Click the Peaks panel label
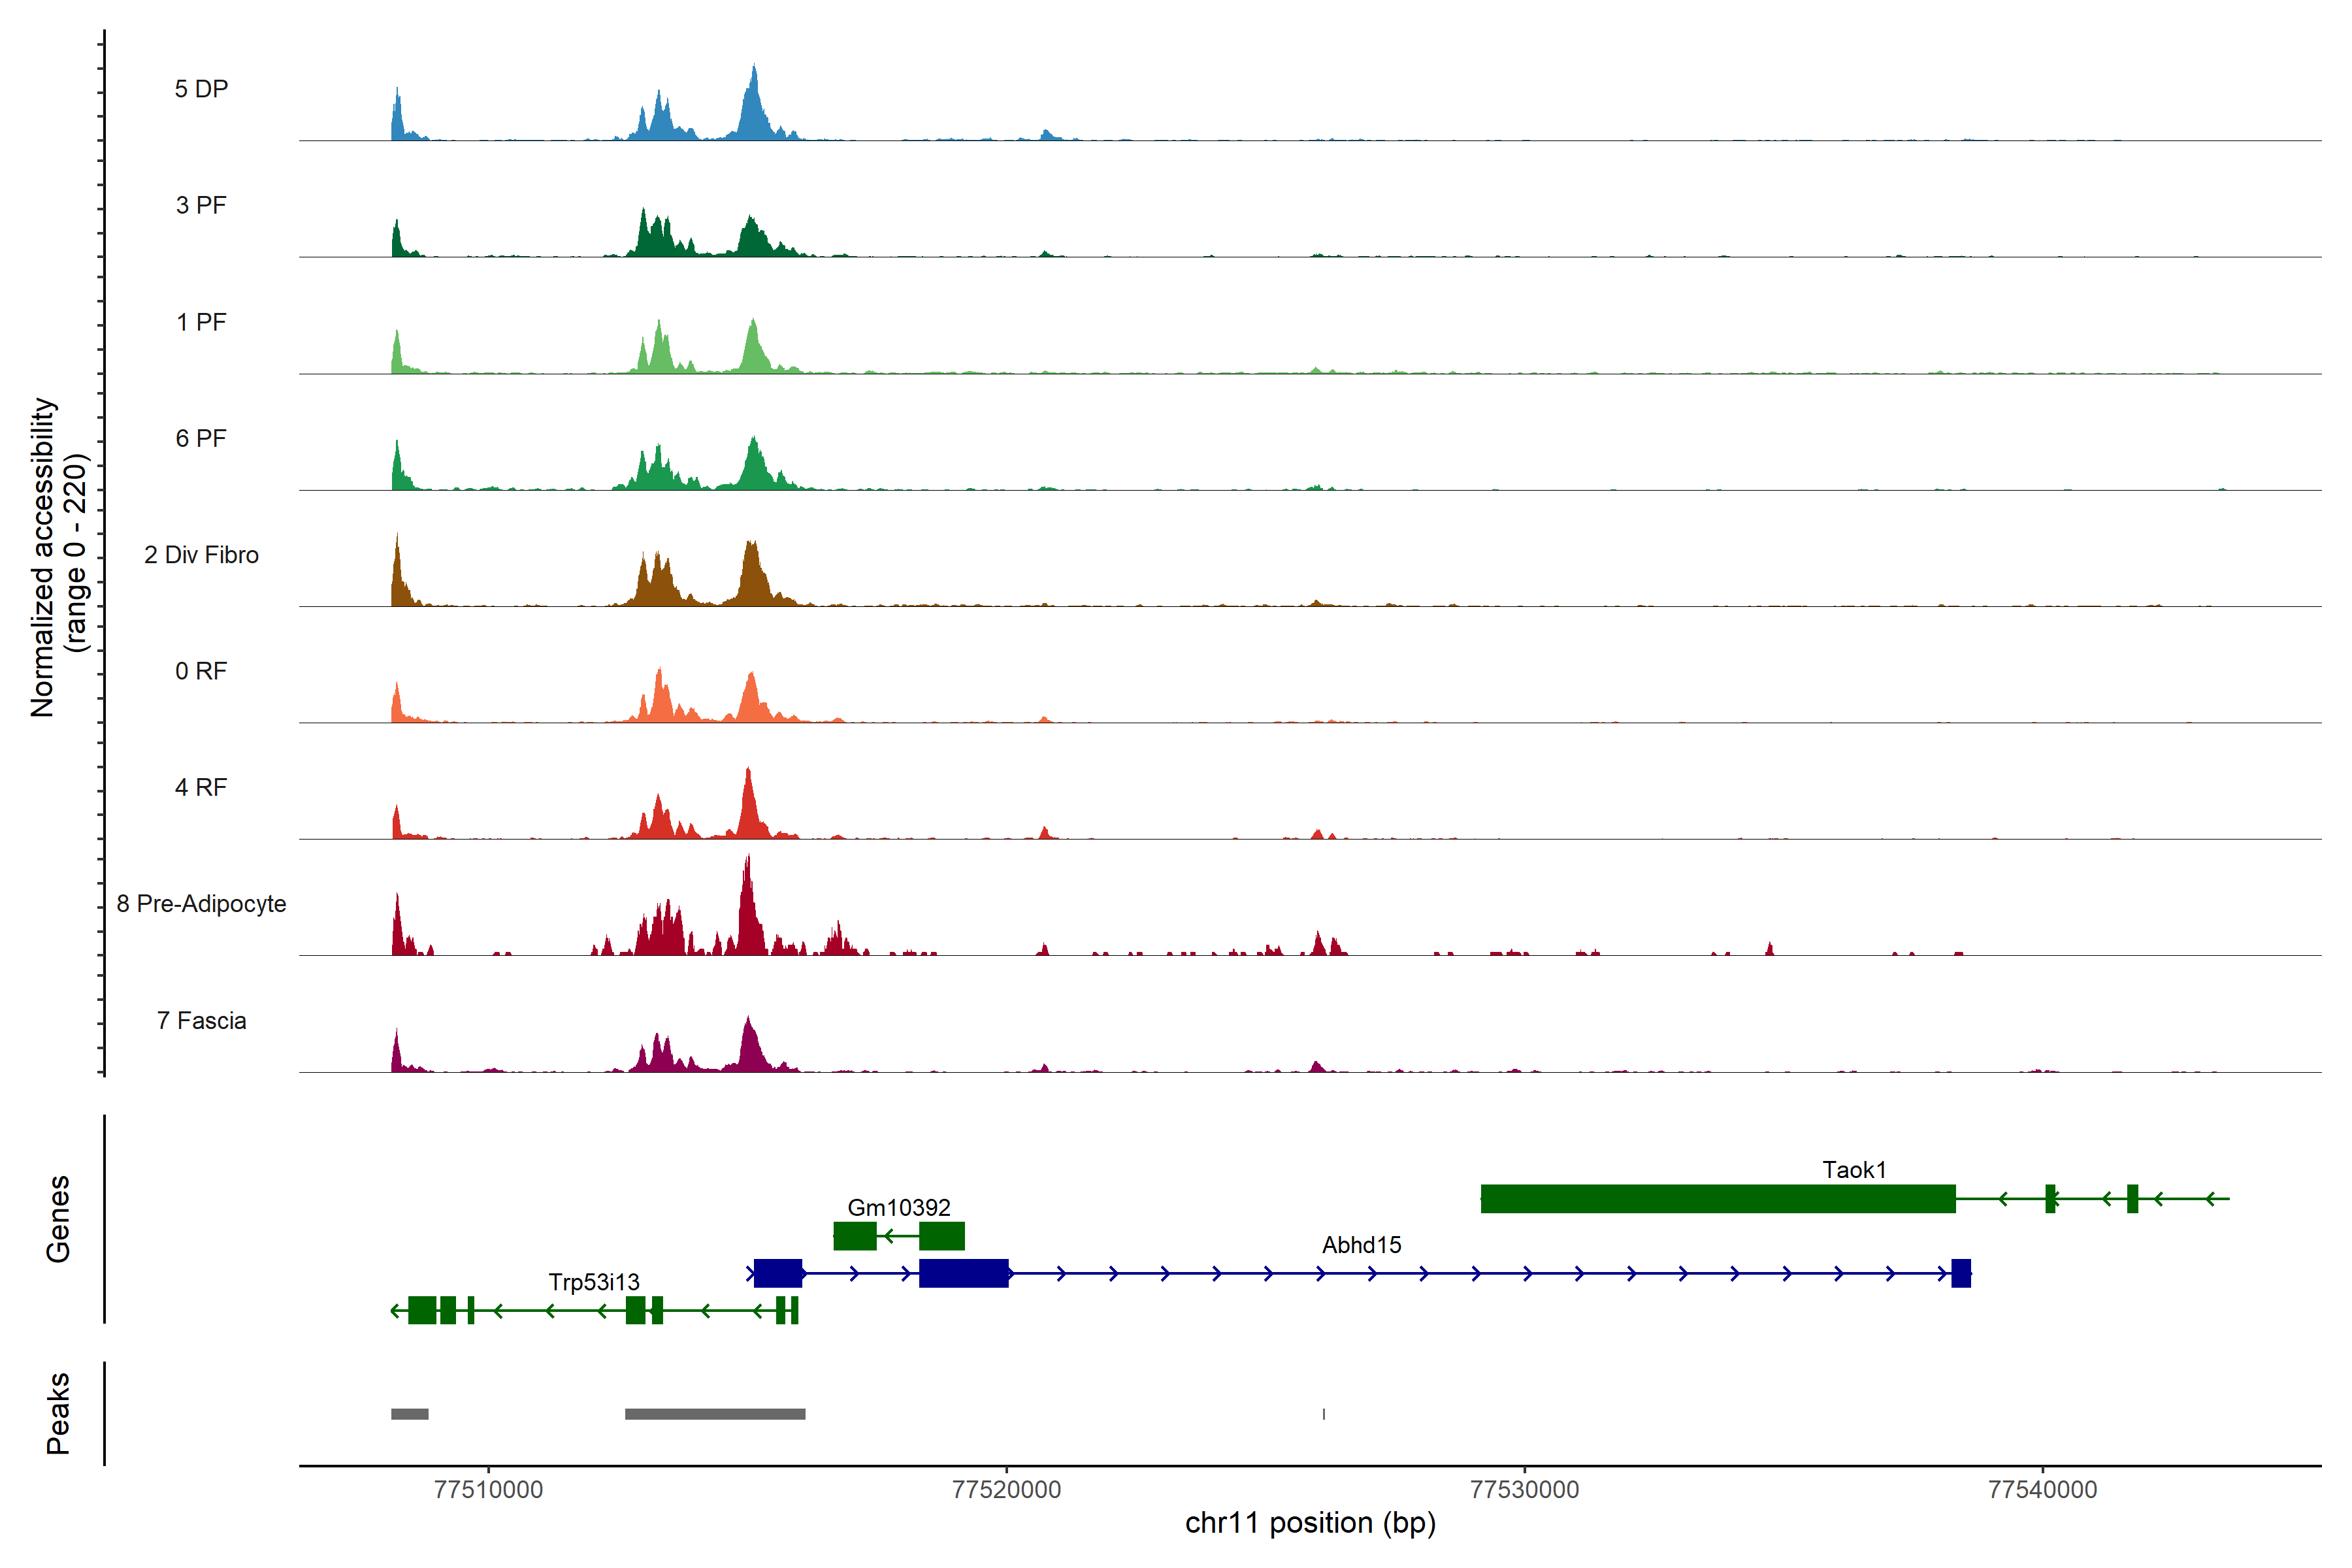The image size is (2352, 1568). (x=58, y=1413)
